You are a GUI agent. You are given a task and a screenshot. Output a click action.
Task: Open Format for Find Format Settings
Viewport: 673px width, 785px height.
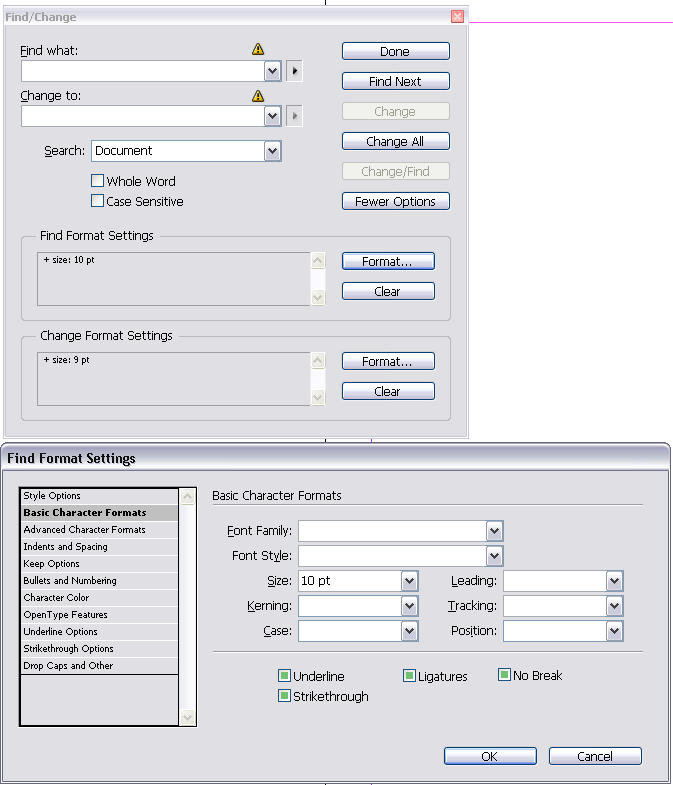click(388, 261)
